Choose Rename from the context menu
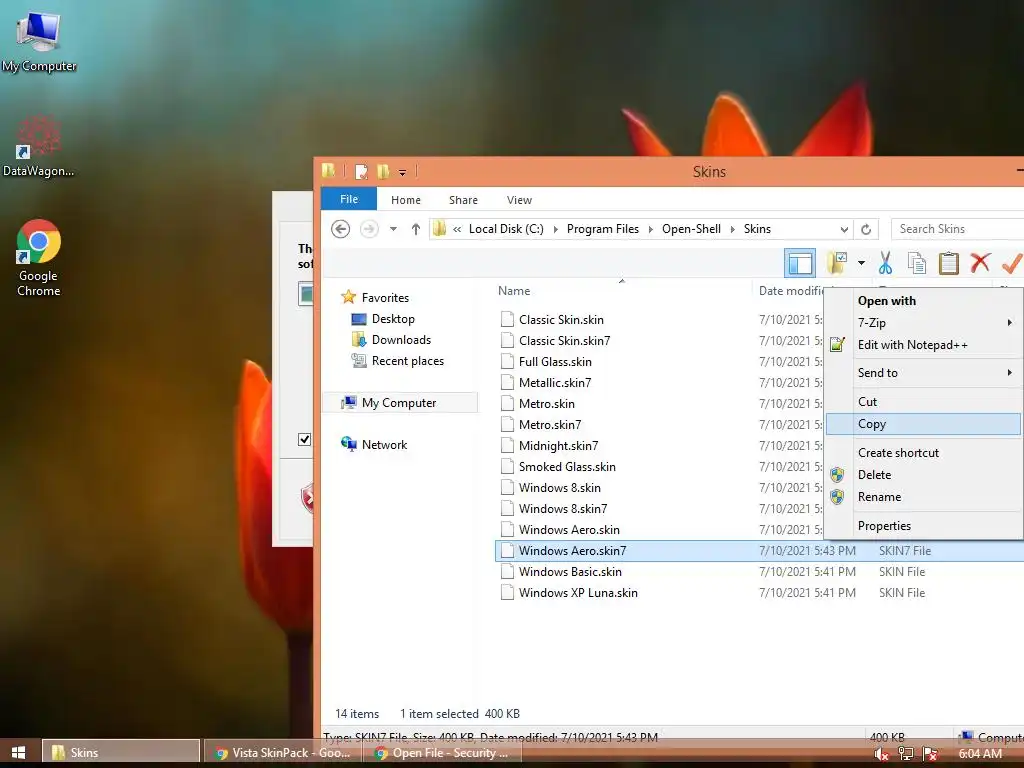This screenshot has height=768, width=1024. click(923, 497)
